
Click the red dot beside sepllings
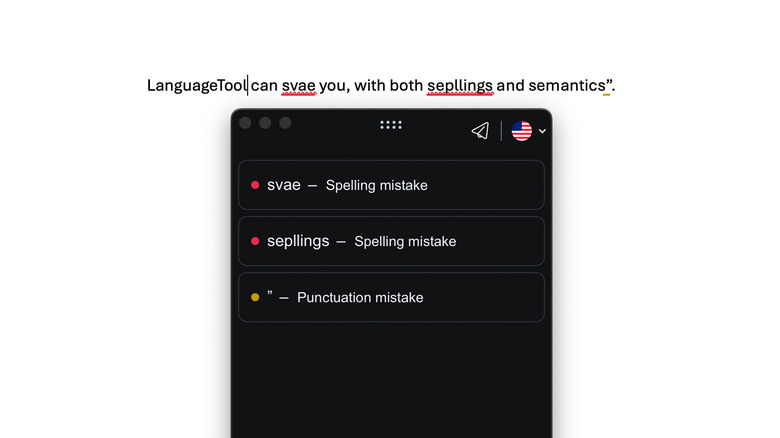click(x=255, y=241)
